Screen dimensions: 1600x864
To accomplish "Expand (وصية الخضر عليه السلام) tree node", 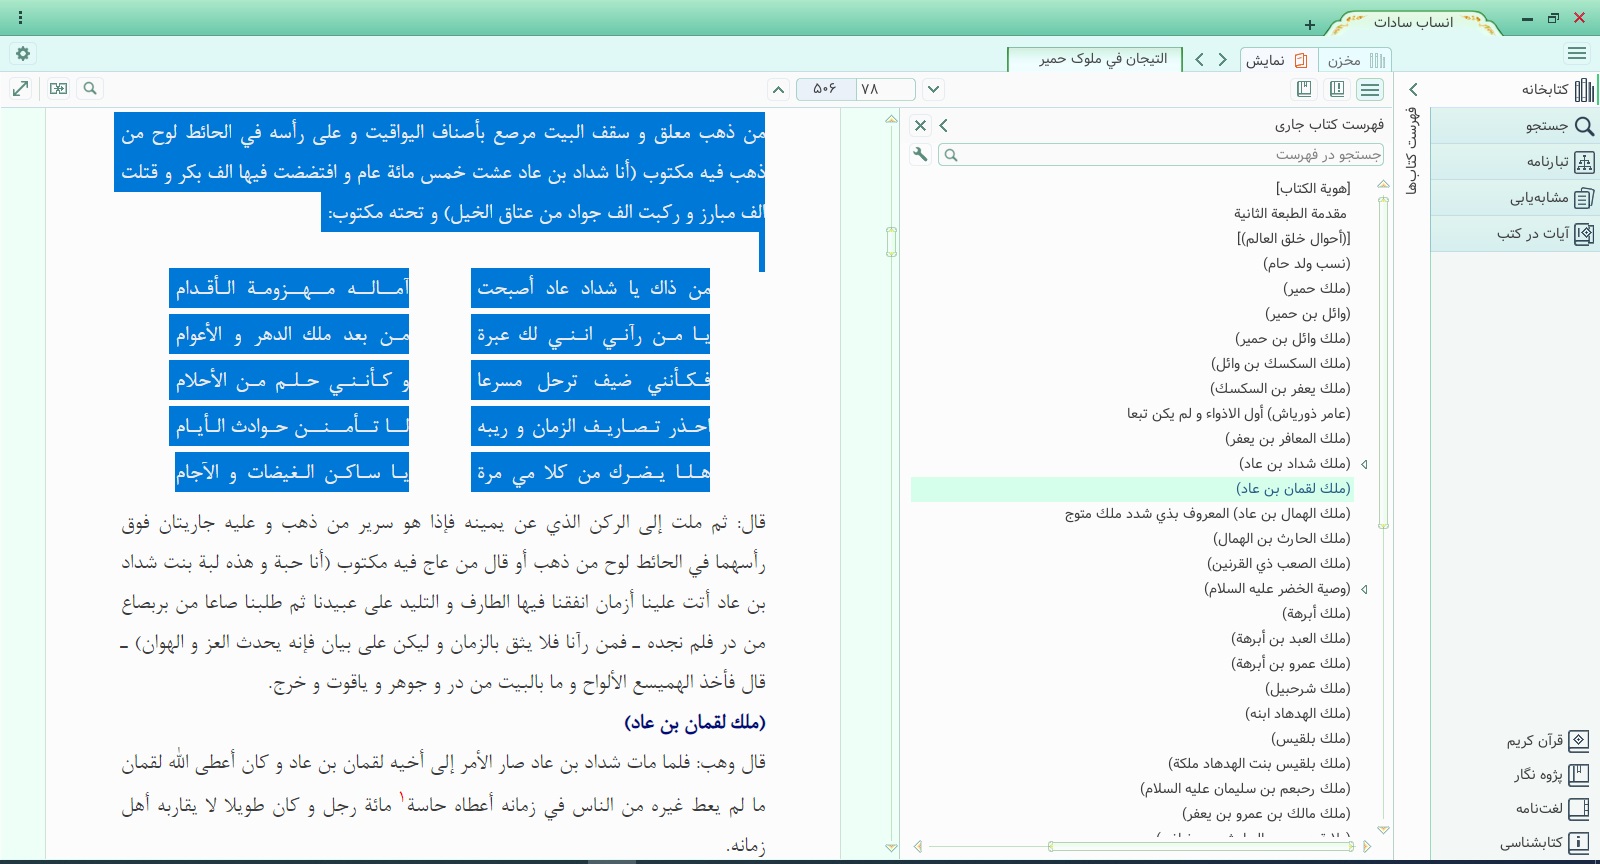I will 1364,589.
